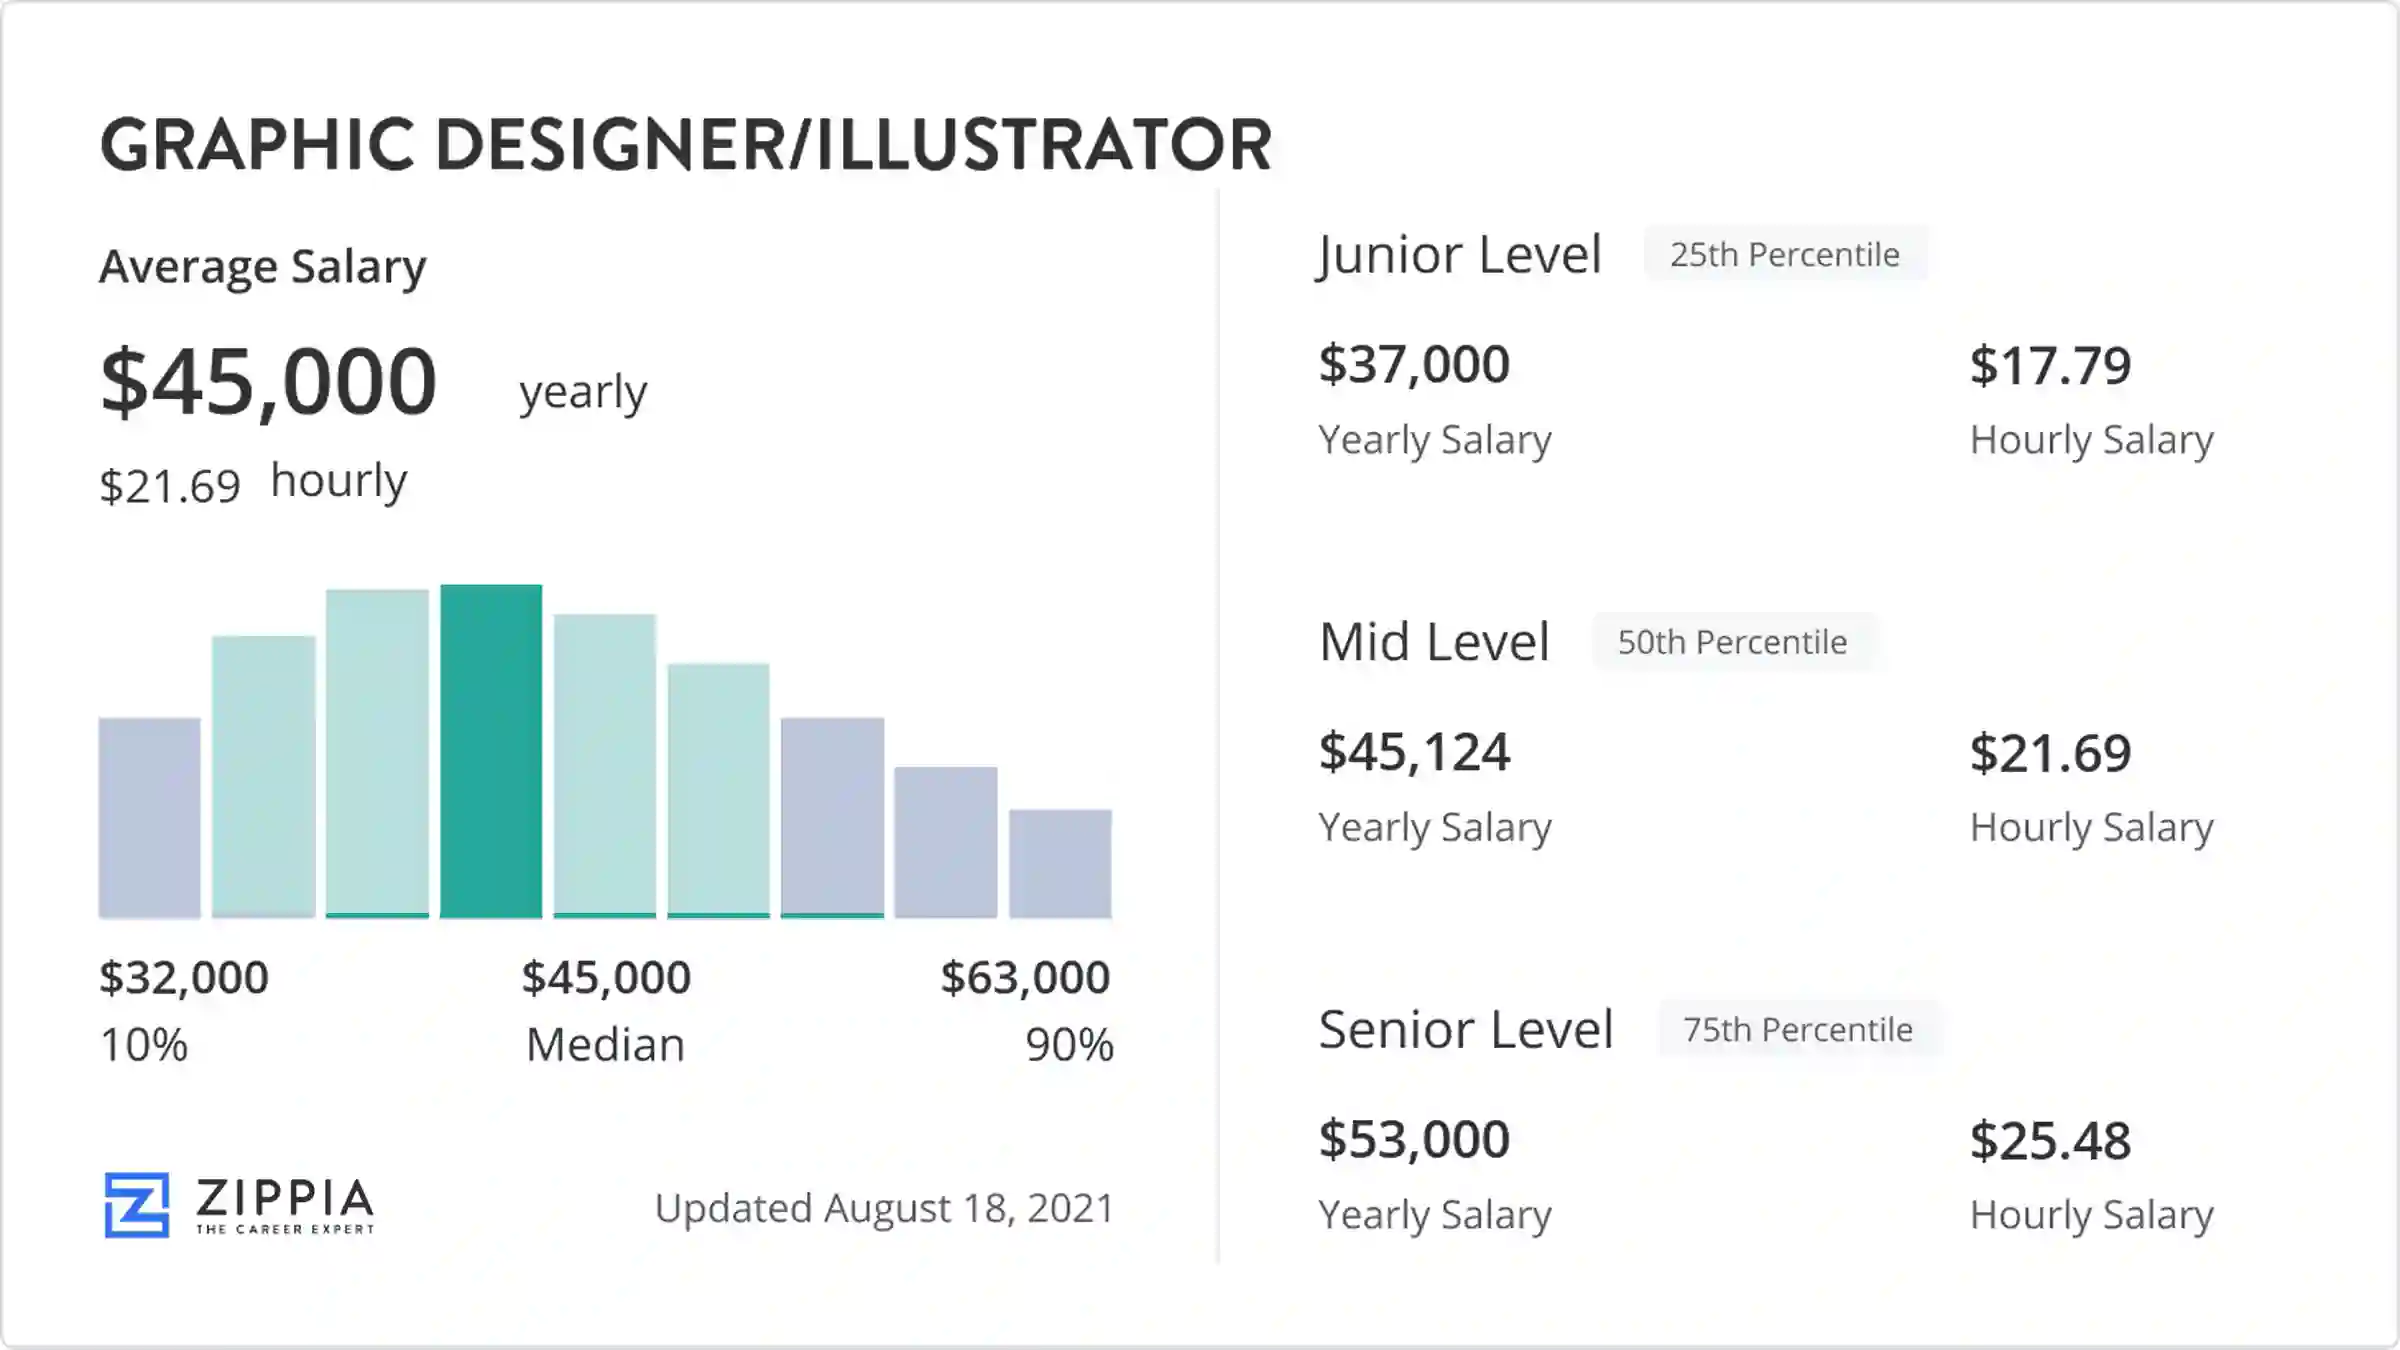The height and width of the screenshot is (1350, 2400).
Task: Click the large $45,000 average salary figure
Action: [x=269, y=382]
